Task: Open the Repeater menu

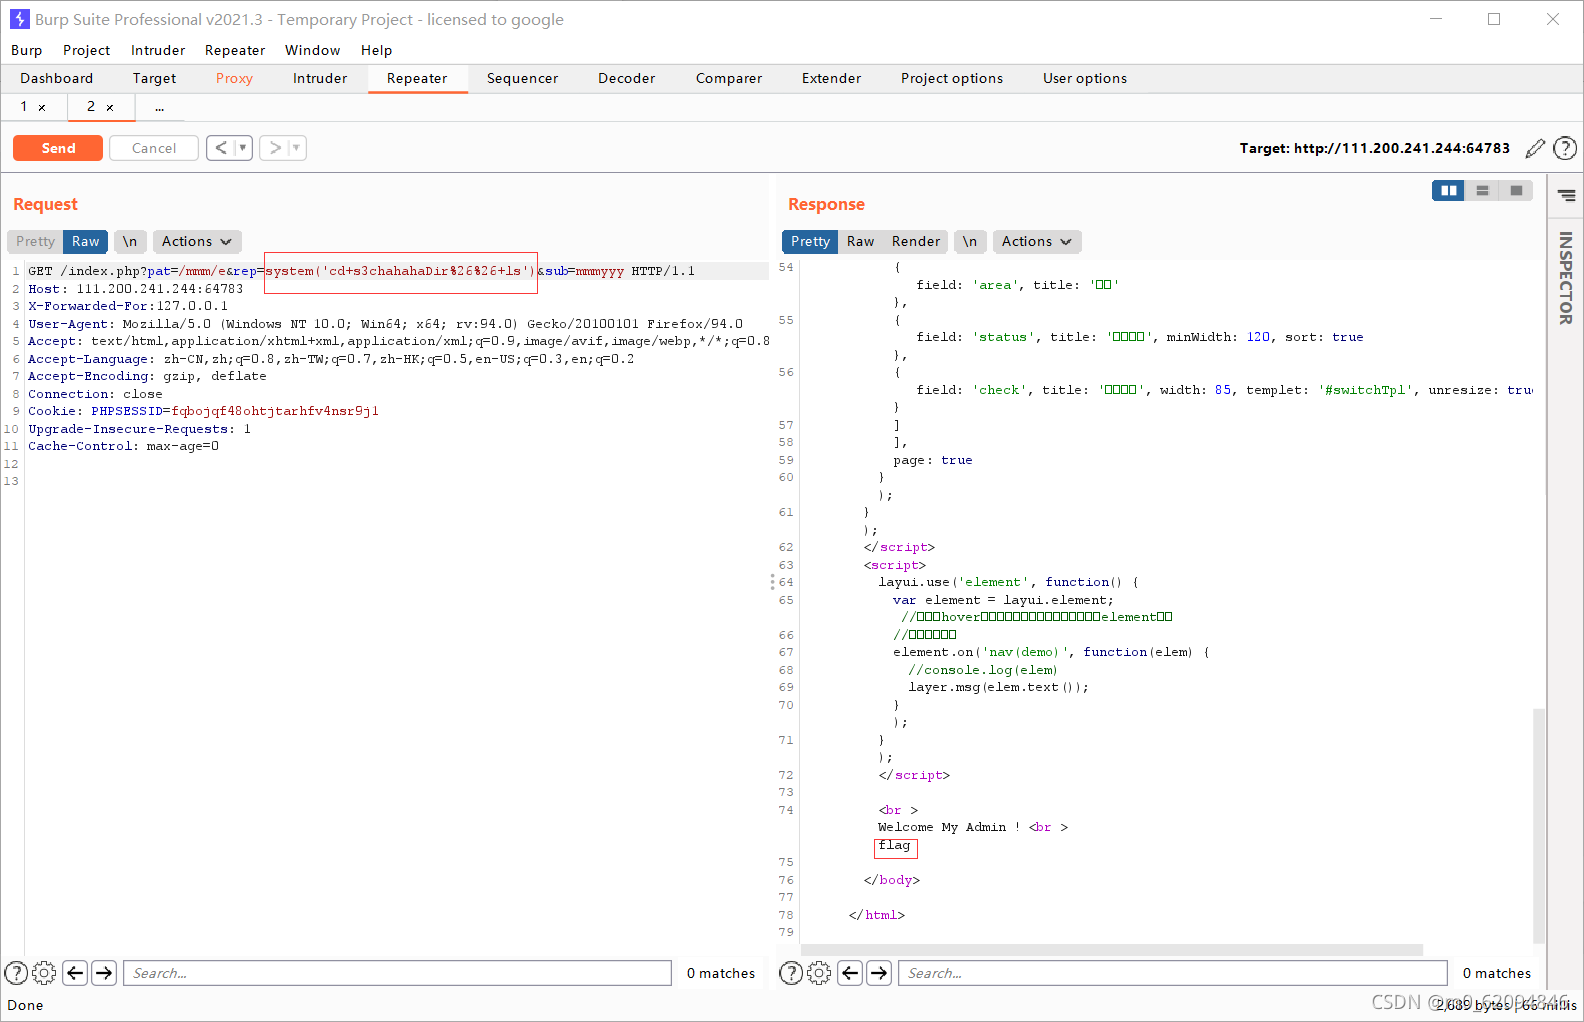Action: point(235,50)
